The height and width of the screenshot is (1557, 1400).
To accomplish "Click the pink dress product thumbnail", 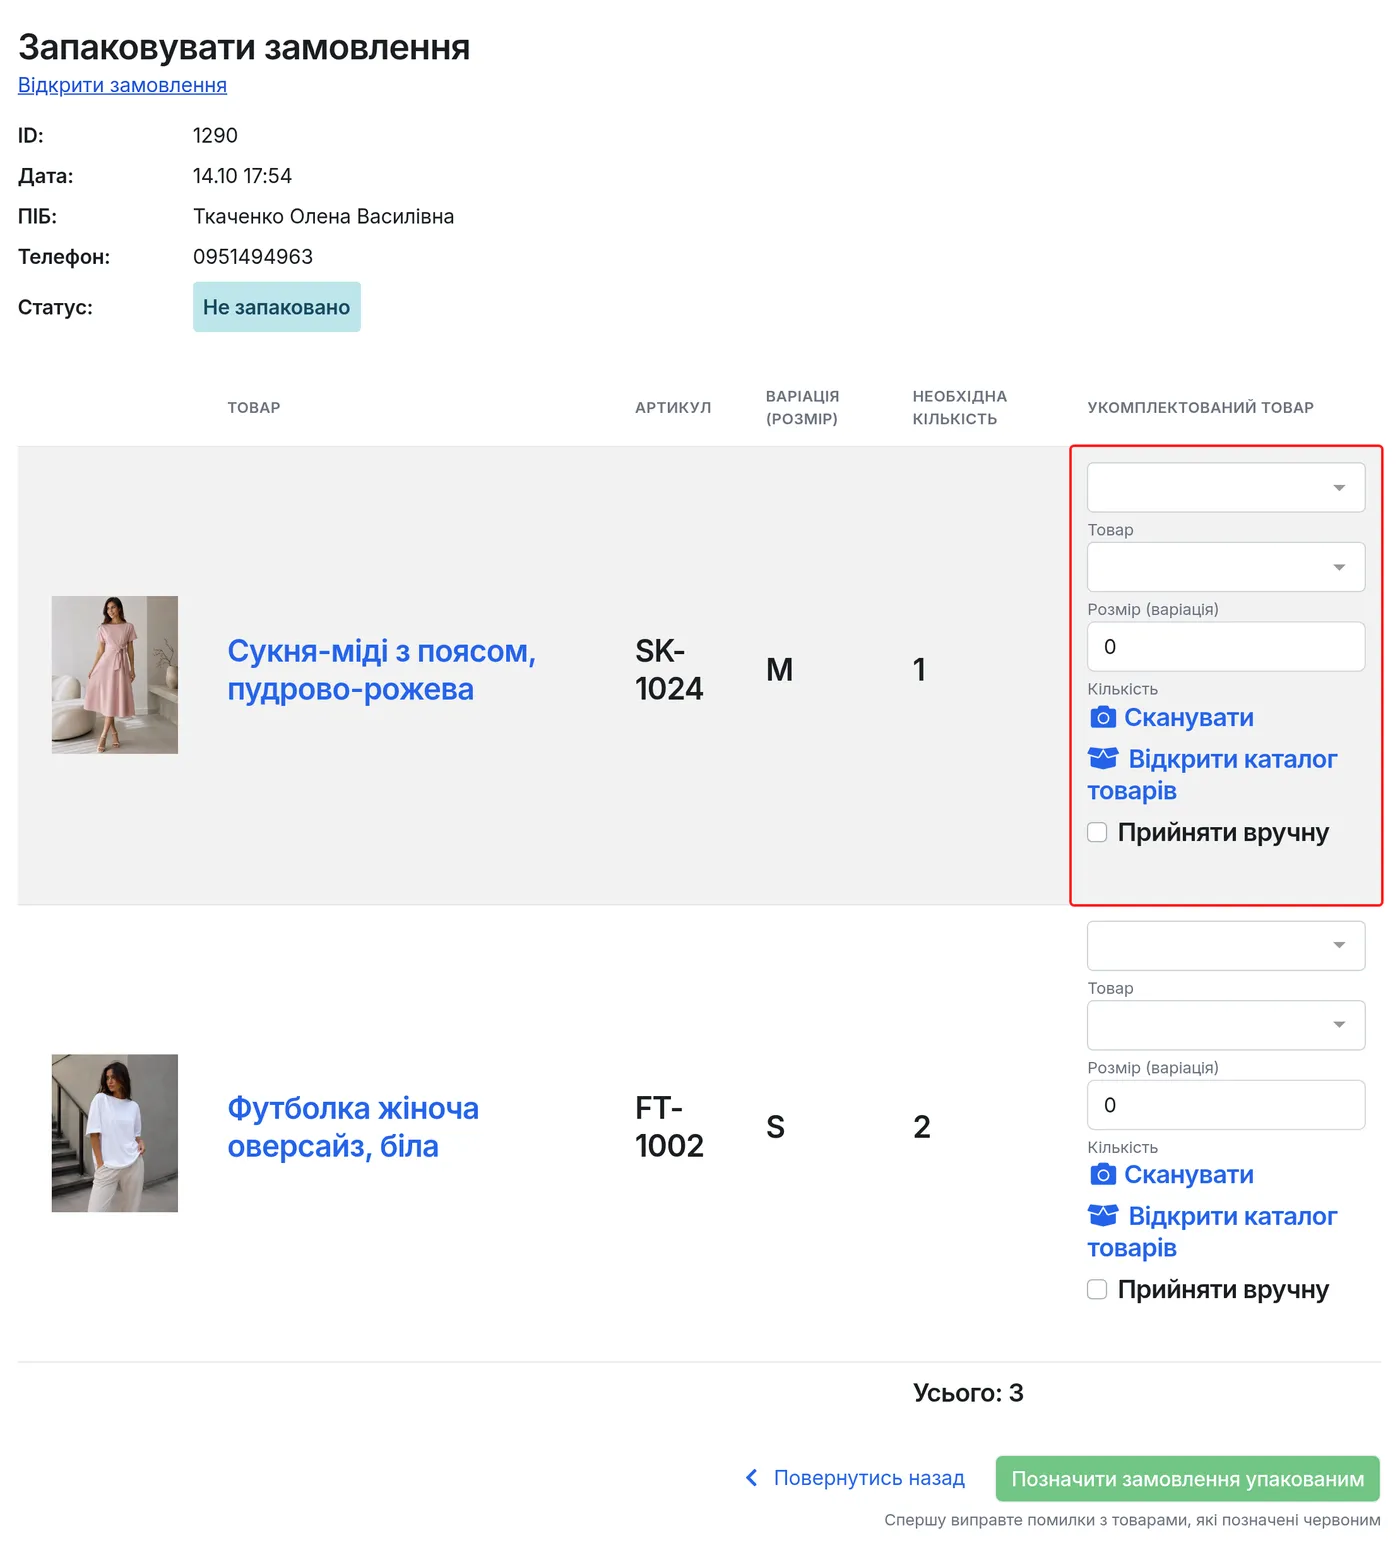I will pos(115,675).
